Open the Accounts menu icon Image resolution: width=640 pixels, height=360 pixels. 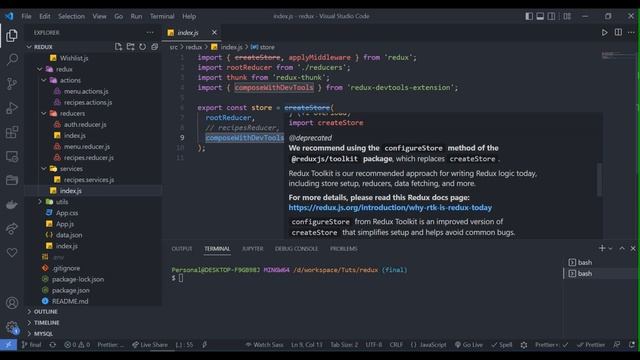pos(12,303)
